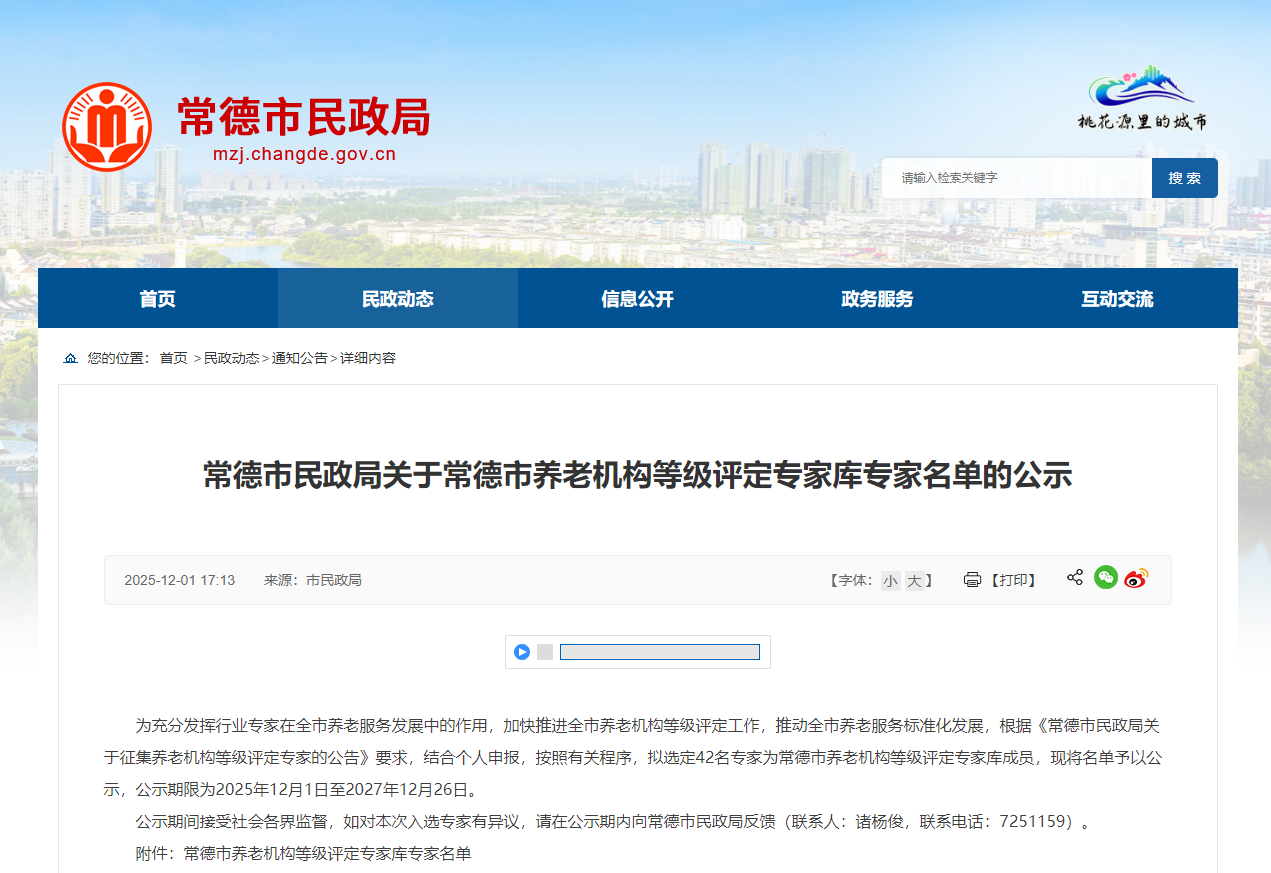Image resolution: width=1271 pixels, height=873 pixels.
Task: Click 通知公告 breadcrumb link
Action: tap(299, 358)
